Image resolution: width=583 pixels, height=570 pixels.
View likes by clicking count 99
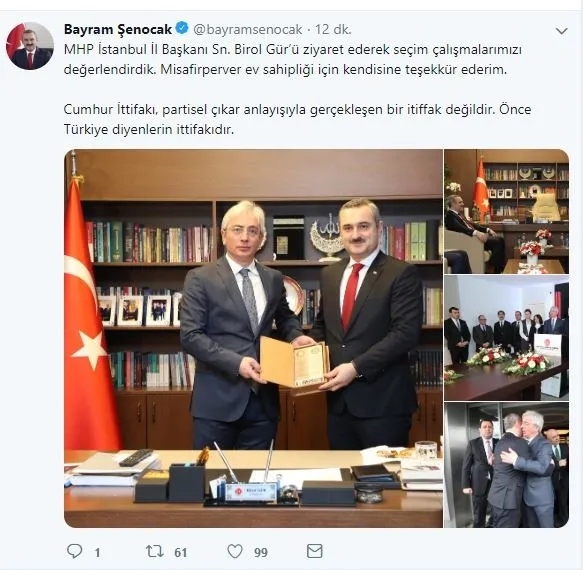[261, 553]
